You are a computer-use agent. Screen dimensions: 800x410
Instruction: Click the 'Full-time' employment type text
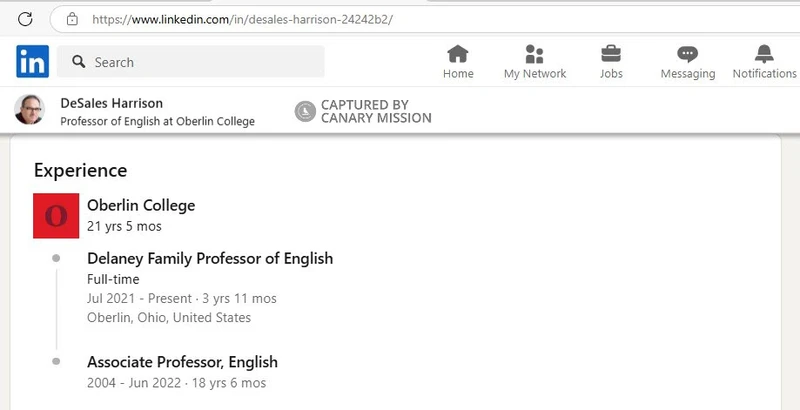113,279
